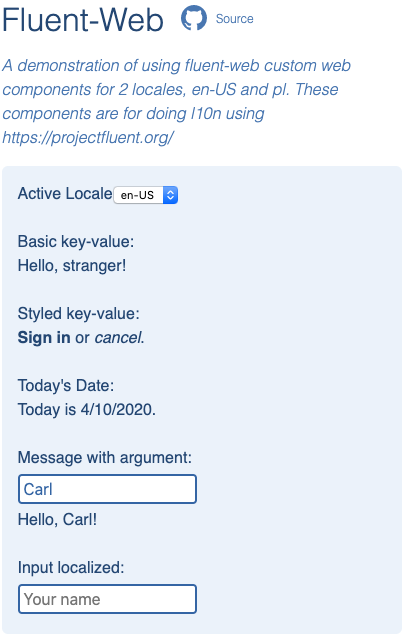Focus the name field containing Carl
Screen dimensions: 405x639
[x=108, y=489]
